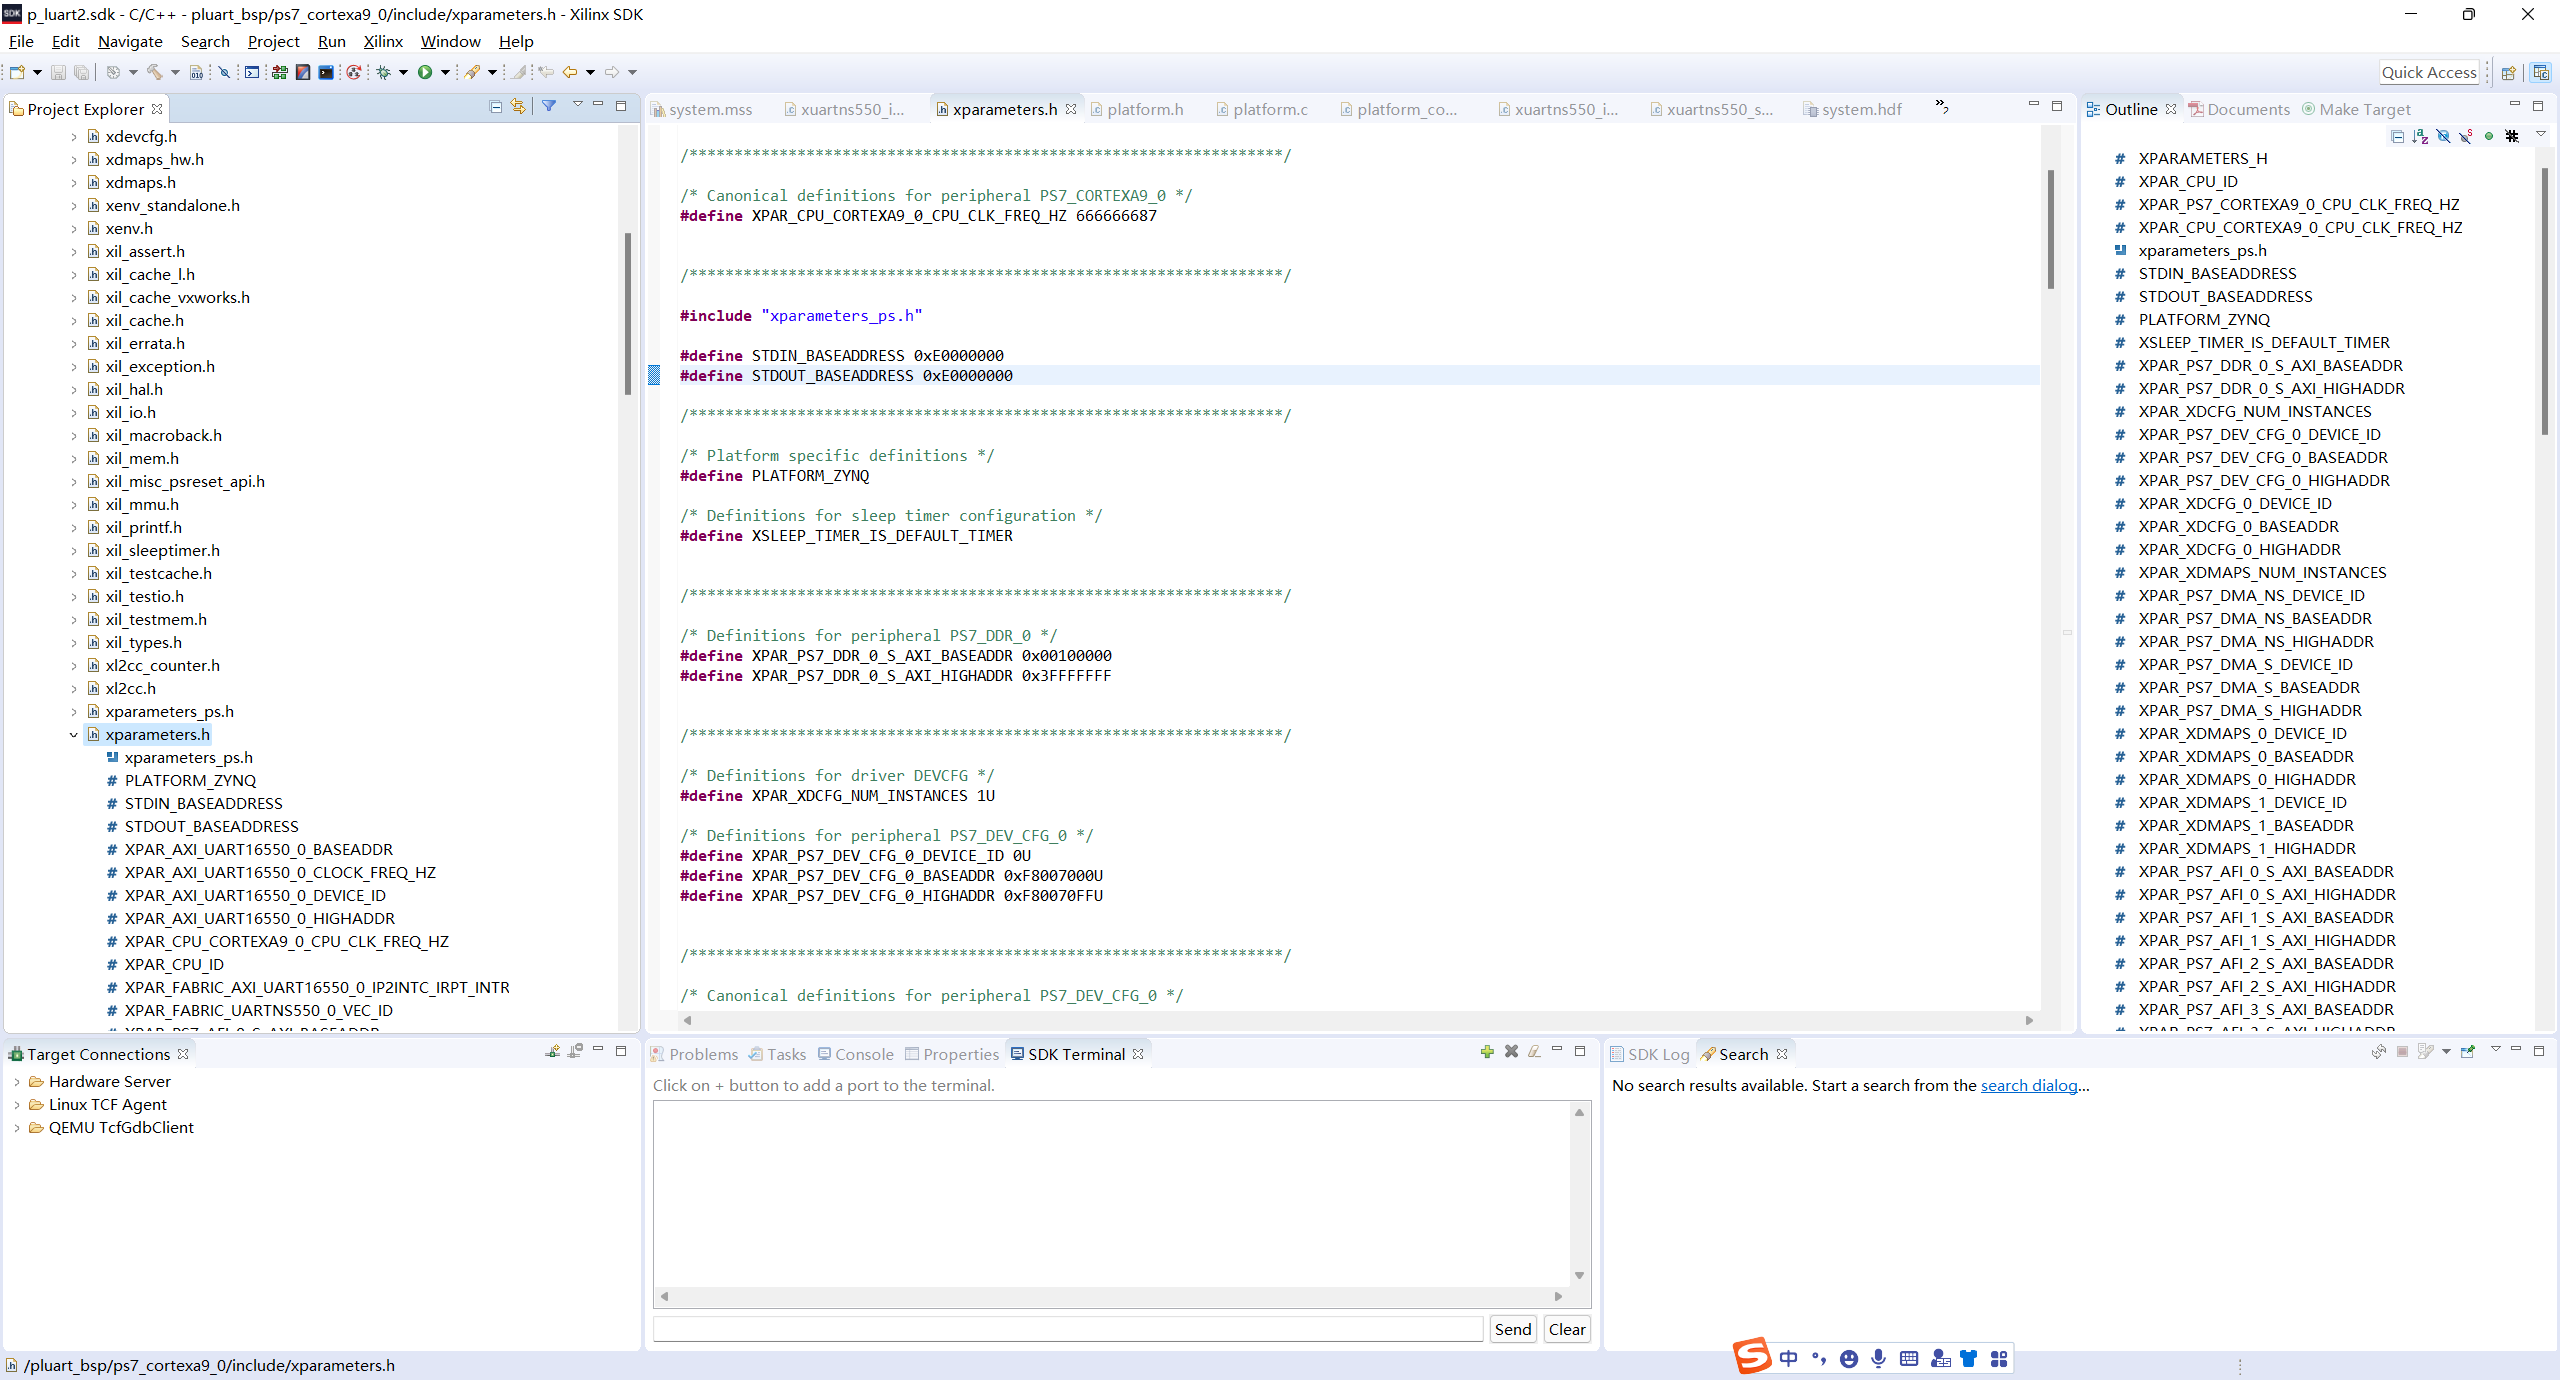Click the green Run toolbar icon
2560x1380 pixels.
[x=427, y=72]
